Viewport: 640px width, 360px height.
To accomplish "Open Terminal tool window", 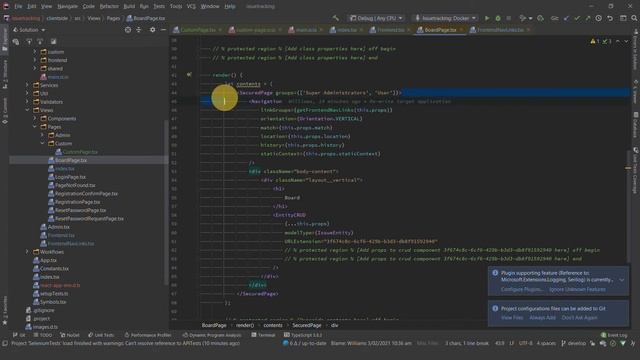I will [x=263, y=335].
